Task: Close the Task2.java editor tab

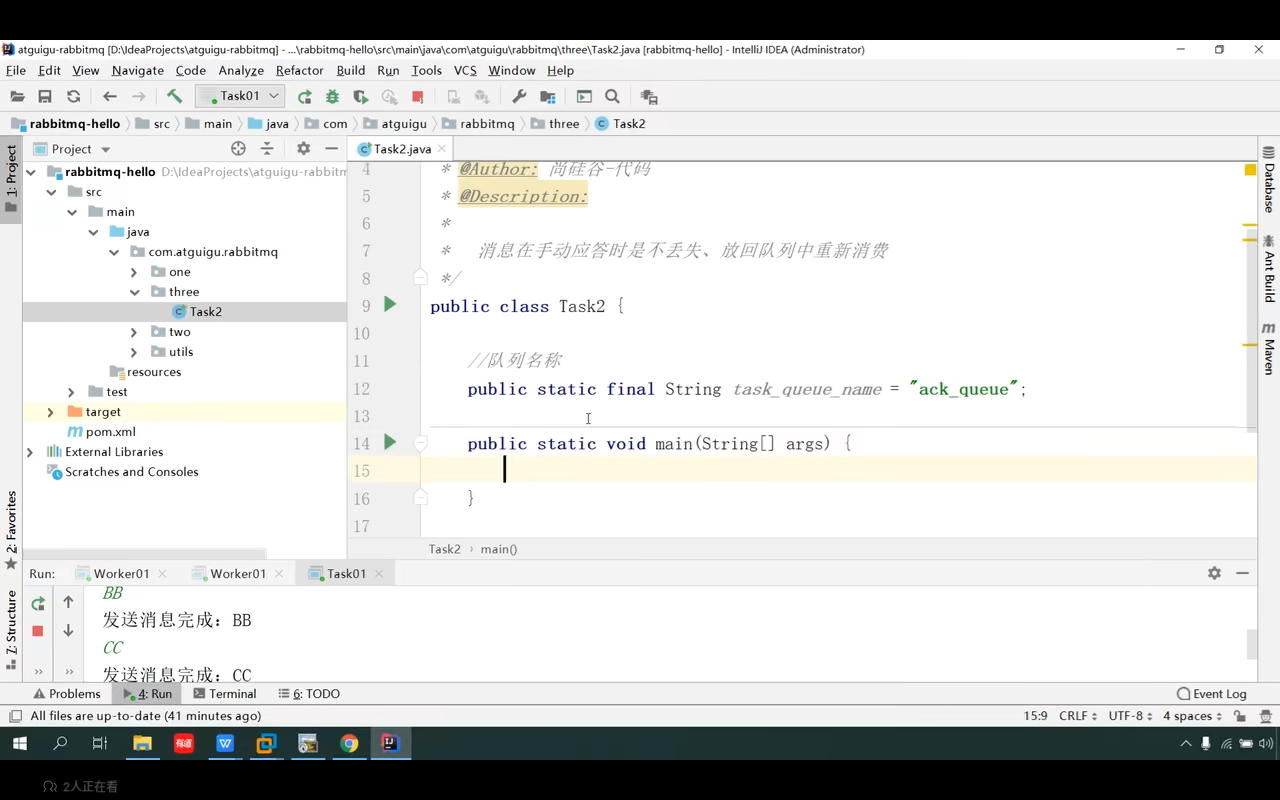Action: point(442,149)
